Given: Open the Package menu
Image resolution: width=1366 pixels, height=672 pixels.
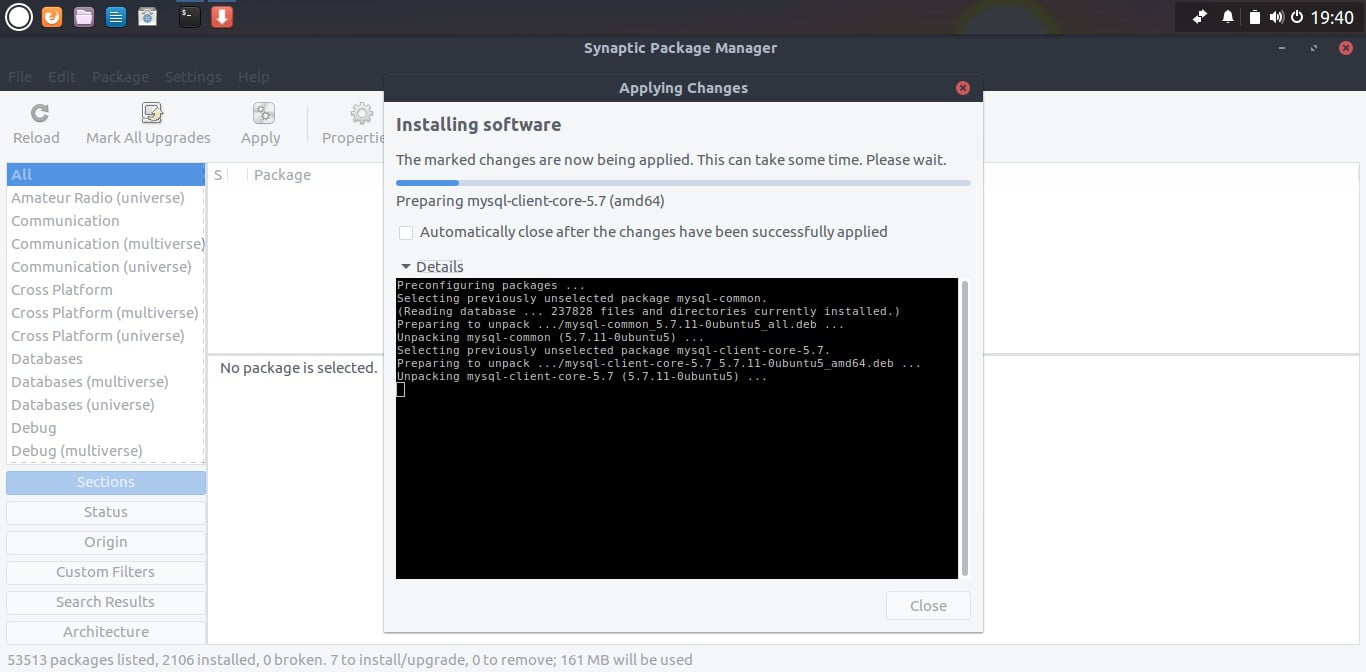Looking at the screenshot, I should pos(120,77).
